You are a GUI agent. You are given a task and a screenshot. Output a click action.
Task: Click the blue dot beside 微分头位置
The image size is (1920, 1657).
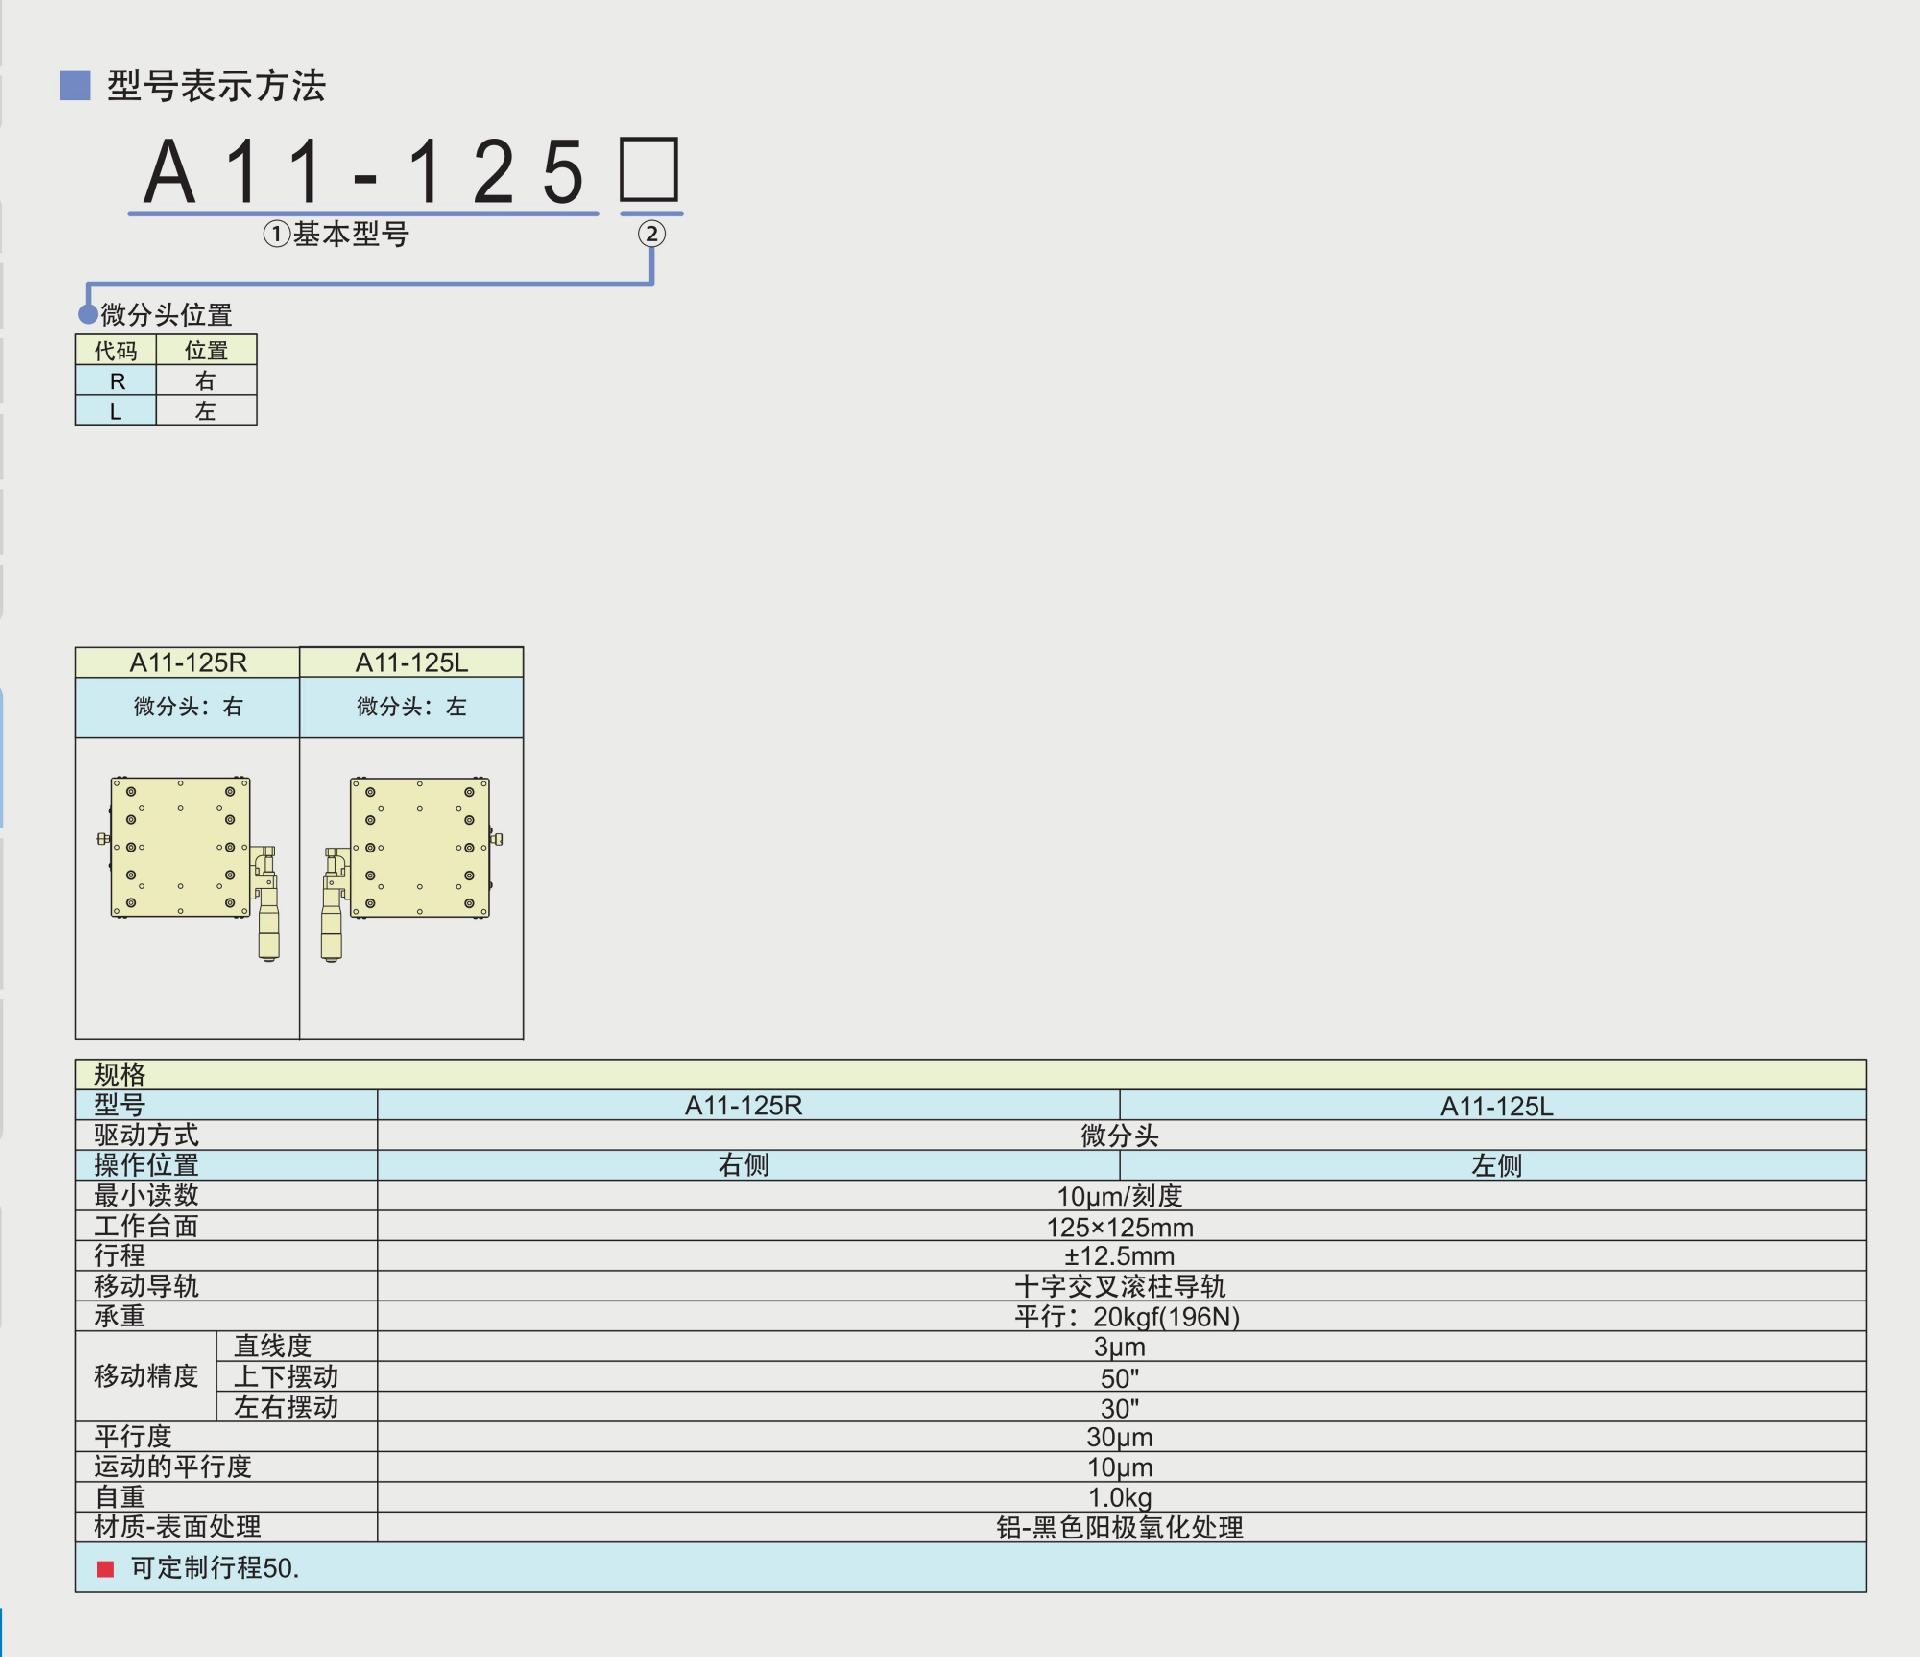(x=88, y=314)
